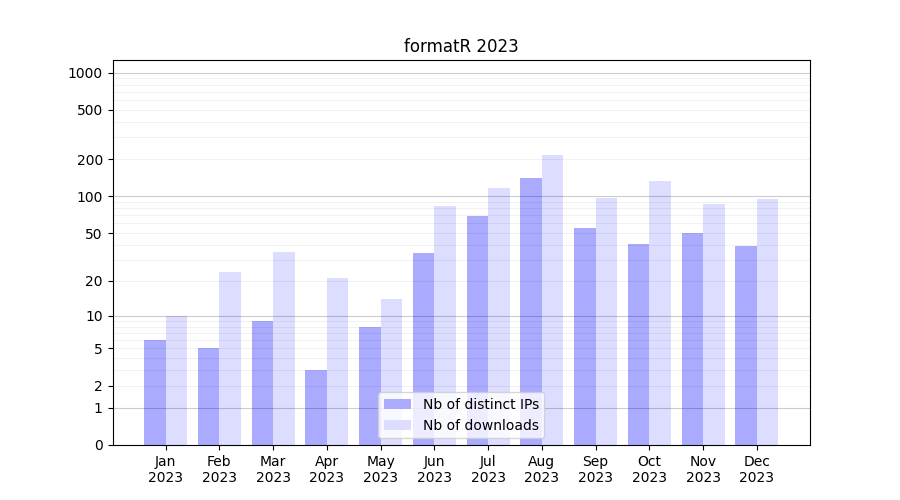Select the April downloads bar
The height and width of the screenshot is (500, 900).
point(337,361)
